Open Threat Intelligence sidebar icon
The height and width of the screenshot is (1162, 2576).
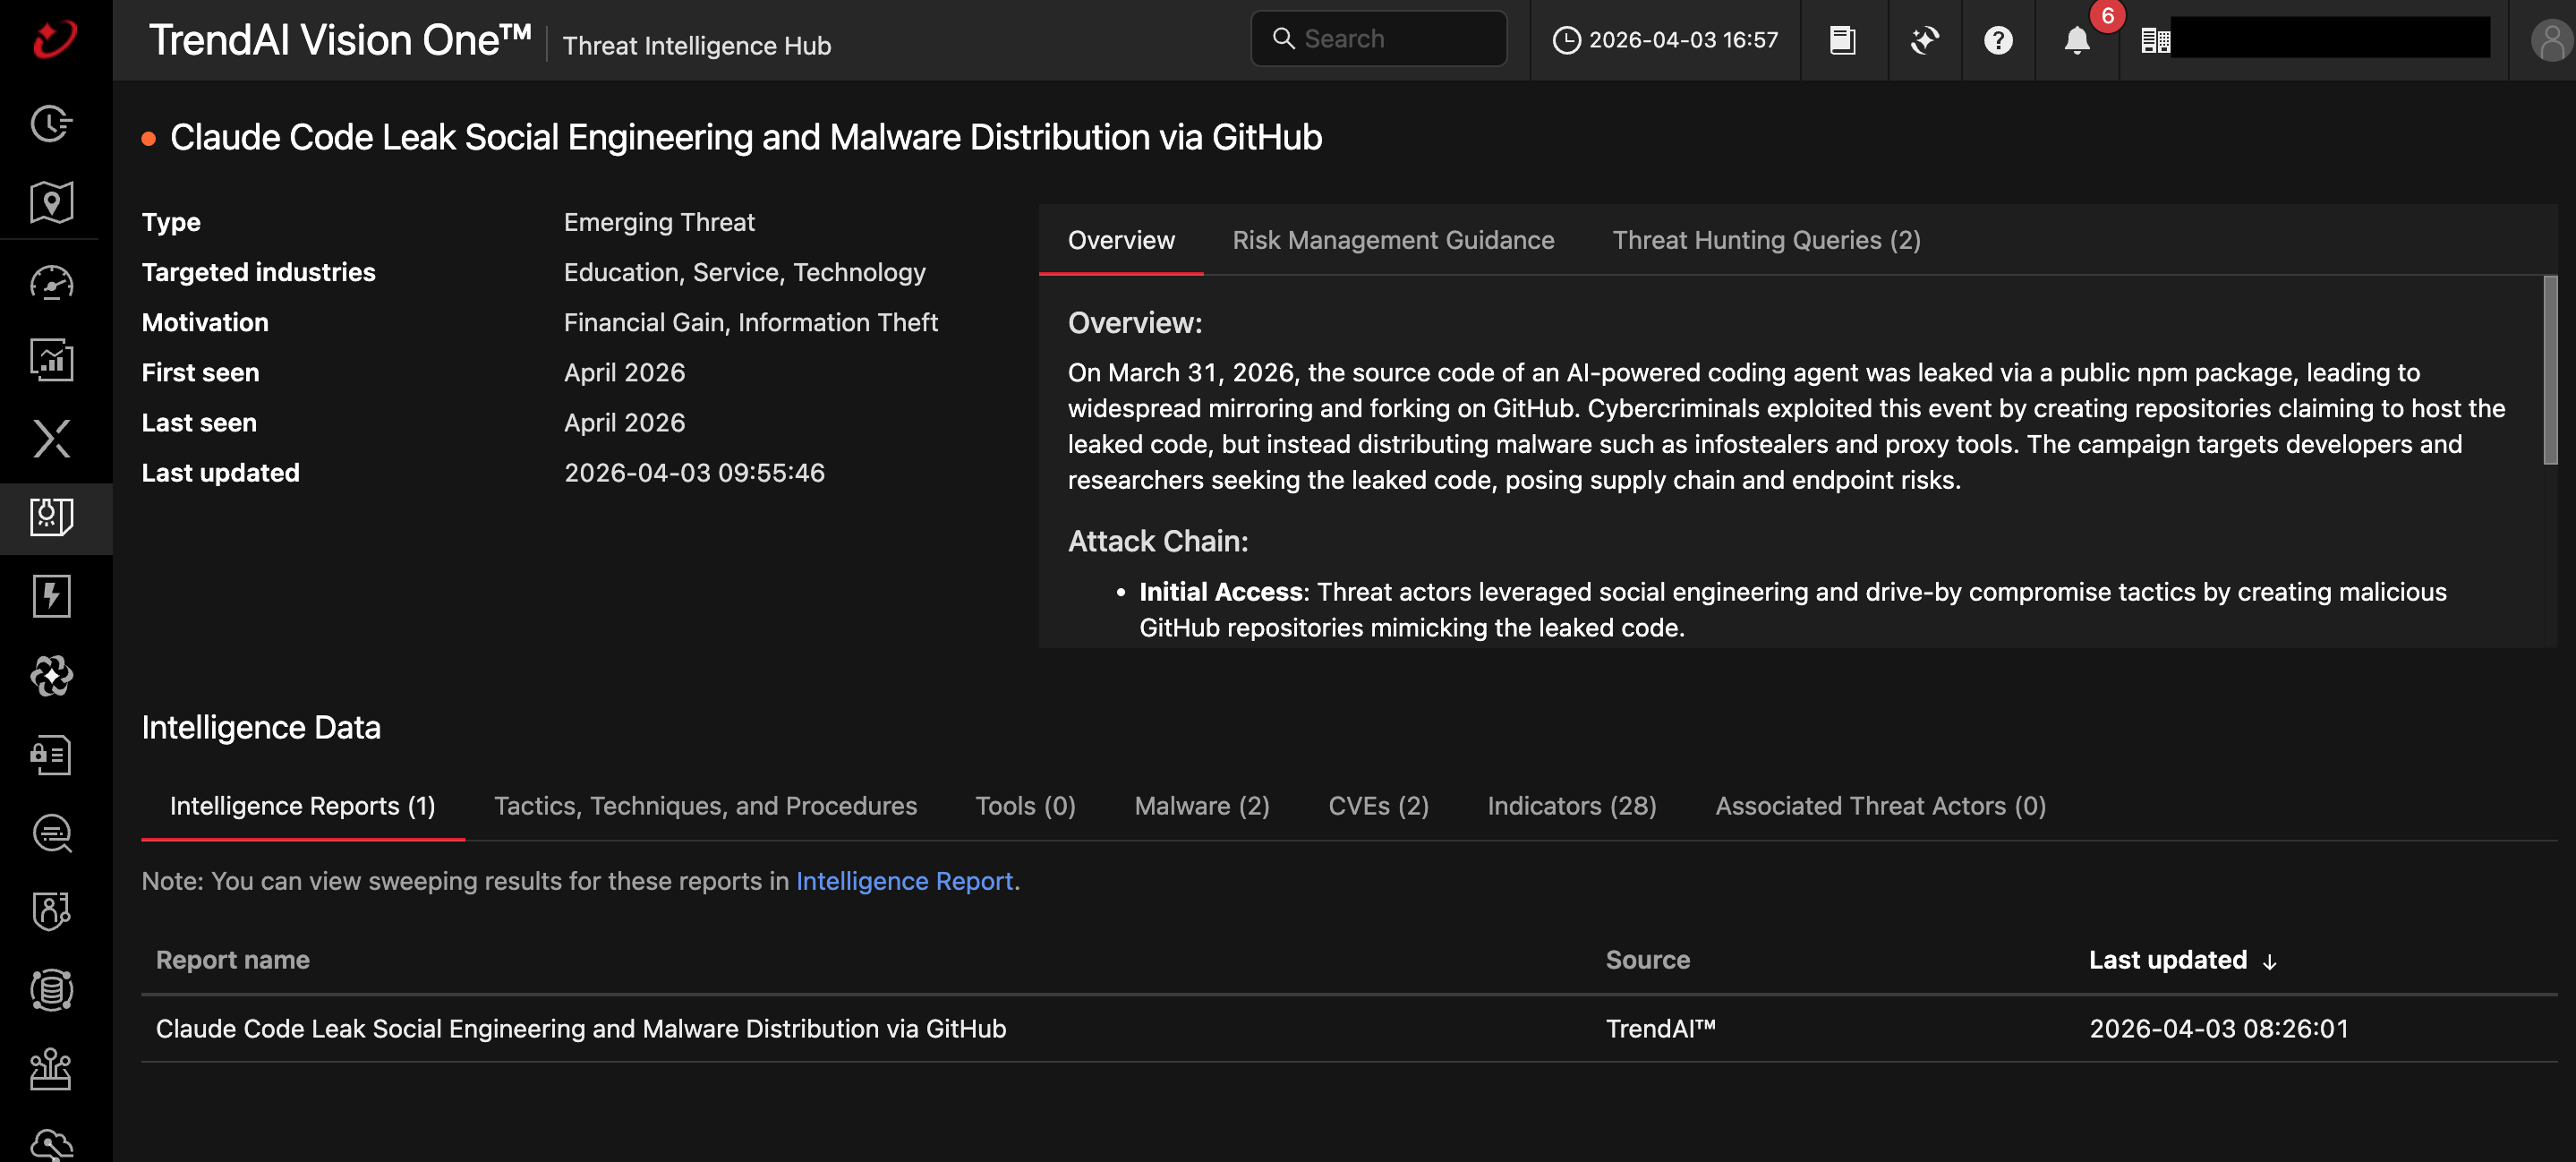pos(52,517)
